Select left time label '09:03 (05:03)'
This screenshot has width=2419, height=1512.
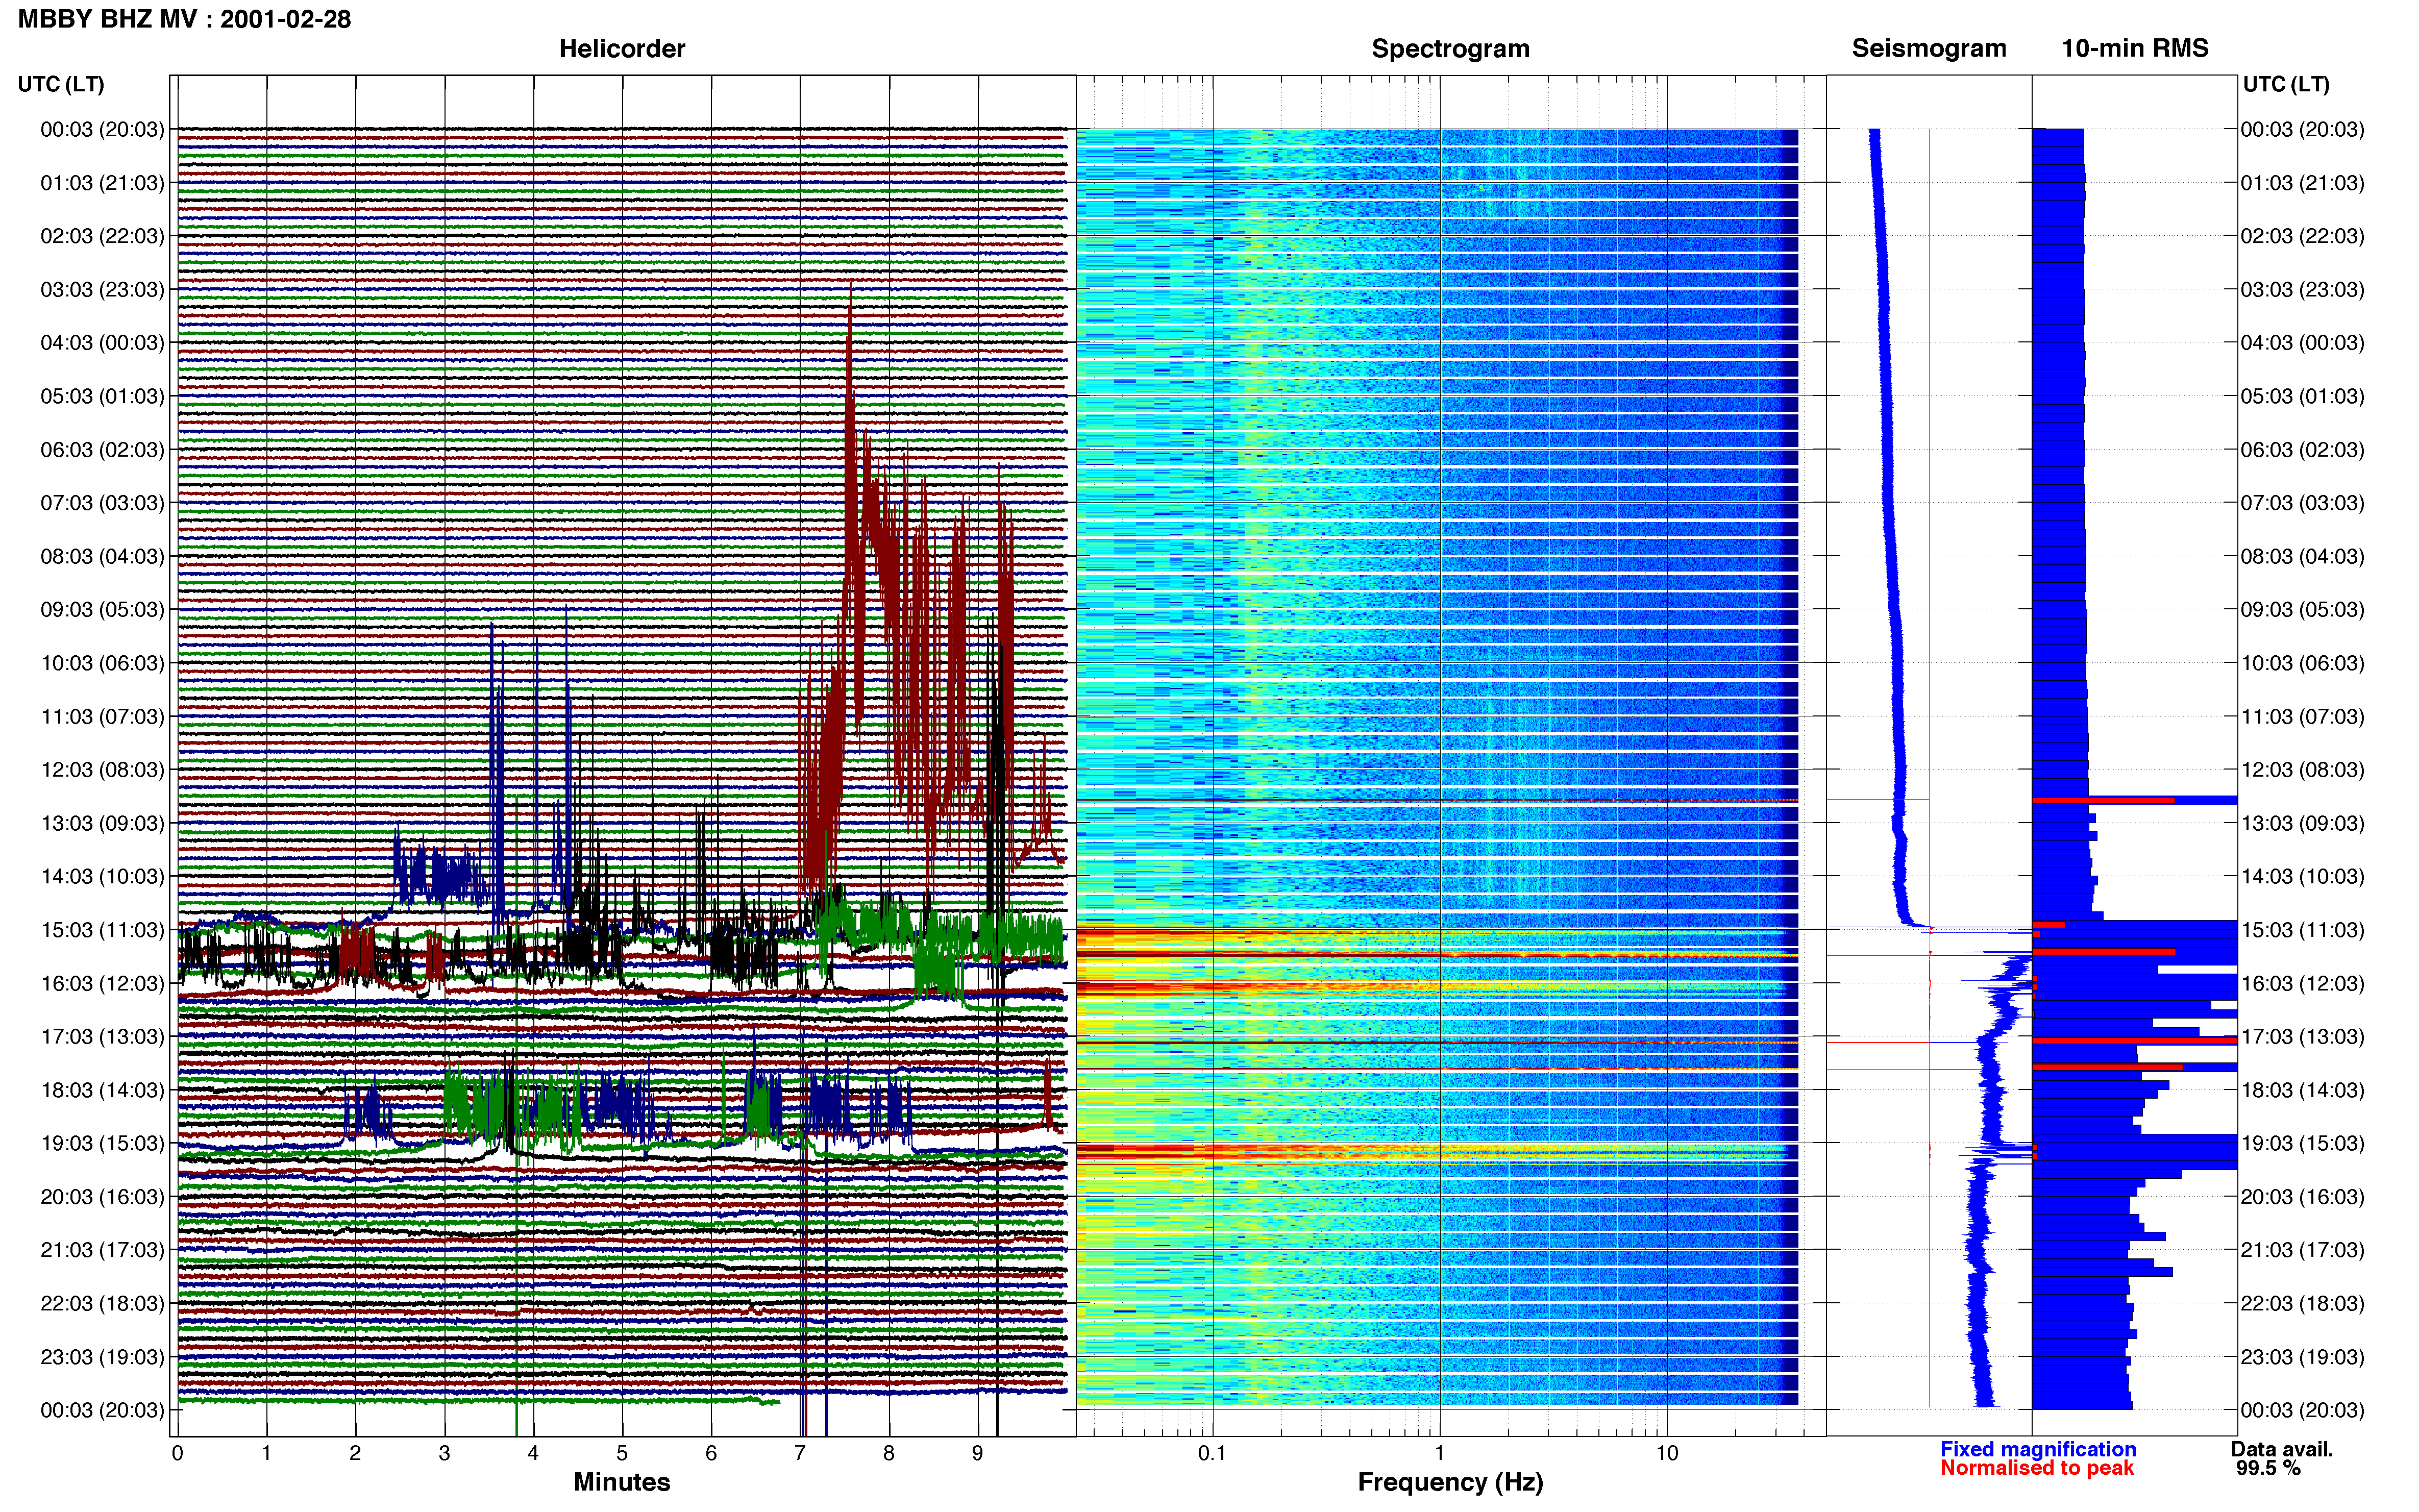[x=102, y=610]
